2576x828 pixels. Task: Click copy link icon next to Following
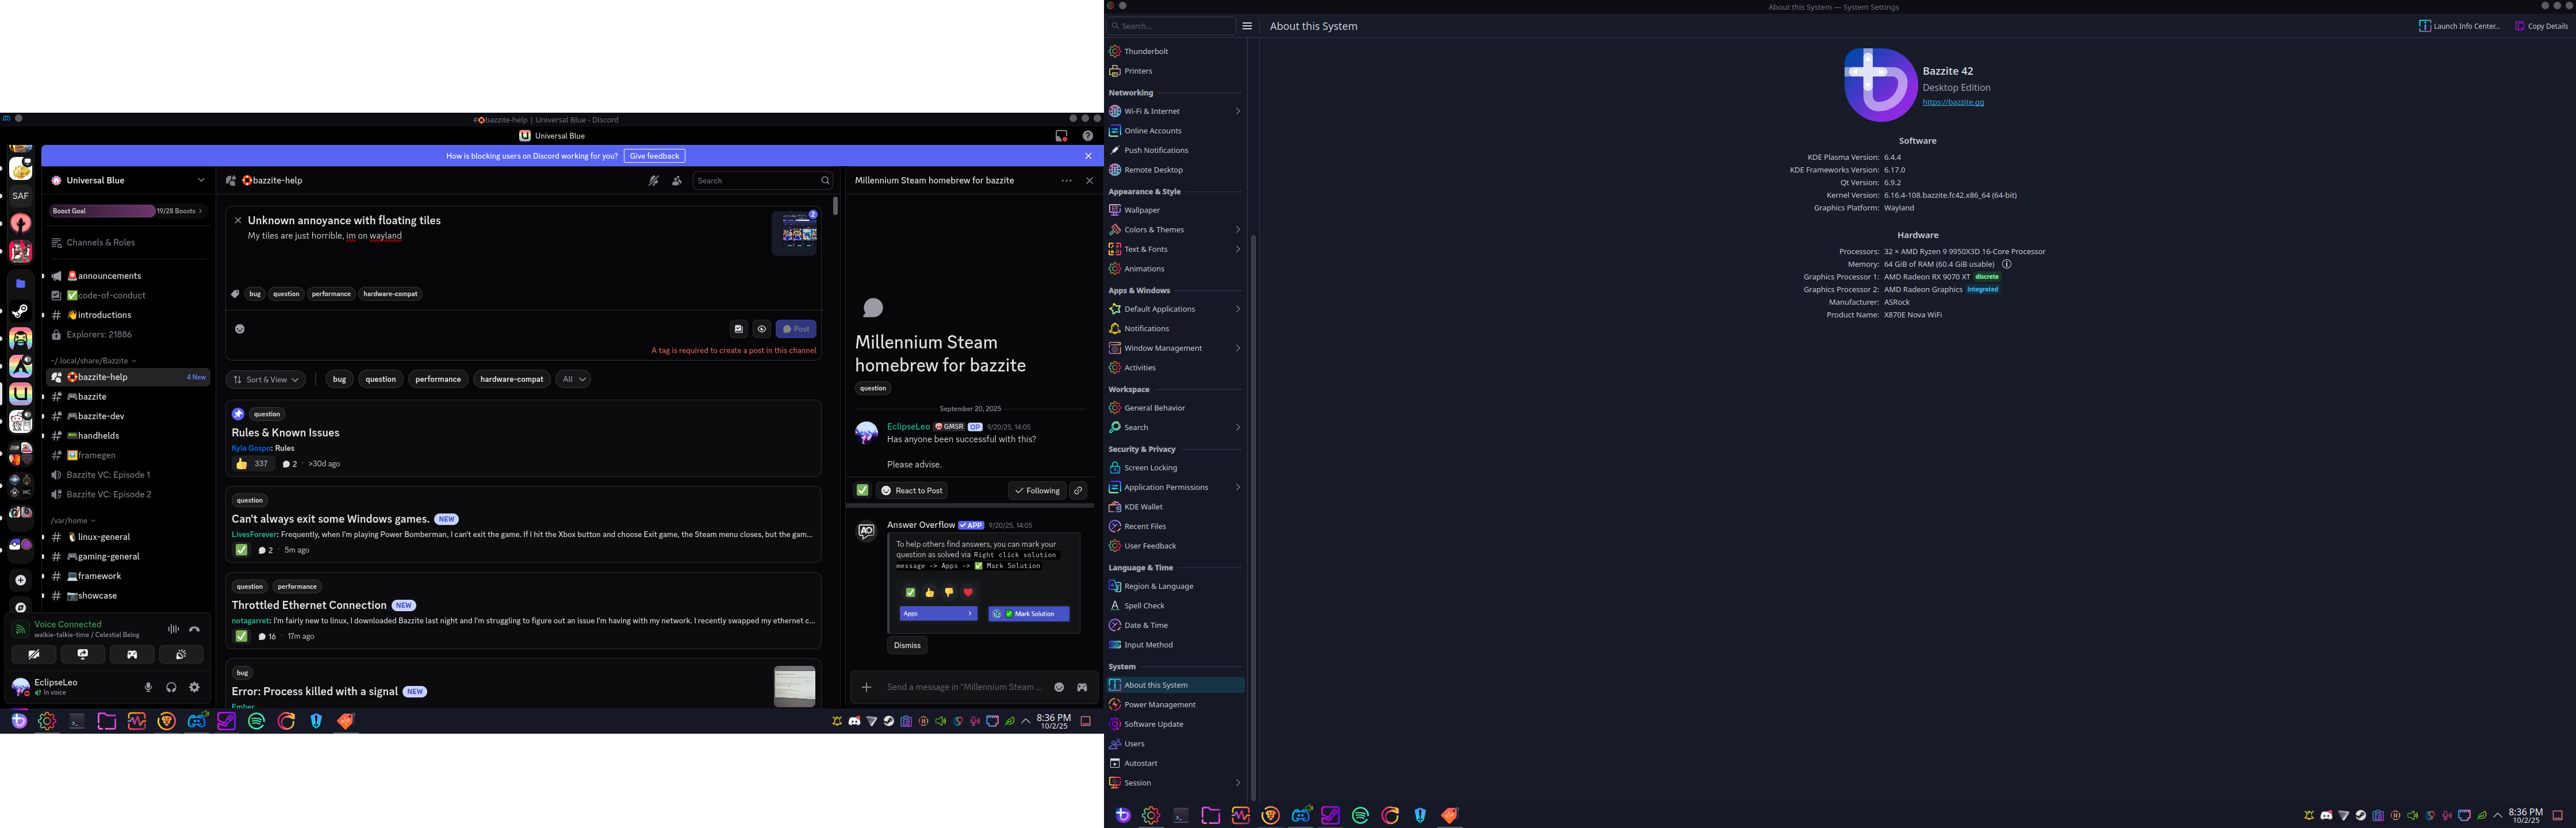click(1078, 491)
